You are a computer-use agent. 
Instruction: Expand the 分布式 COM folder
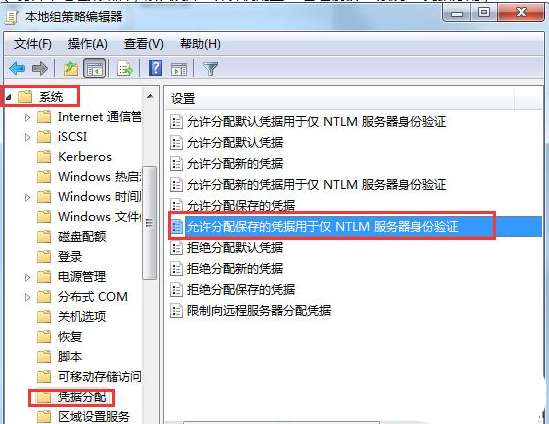tap(27, 297)
